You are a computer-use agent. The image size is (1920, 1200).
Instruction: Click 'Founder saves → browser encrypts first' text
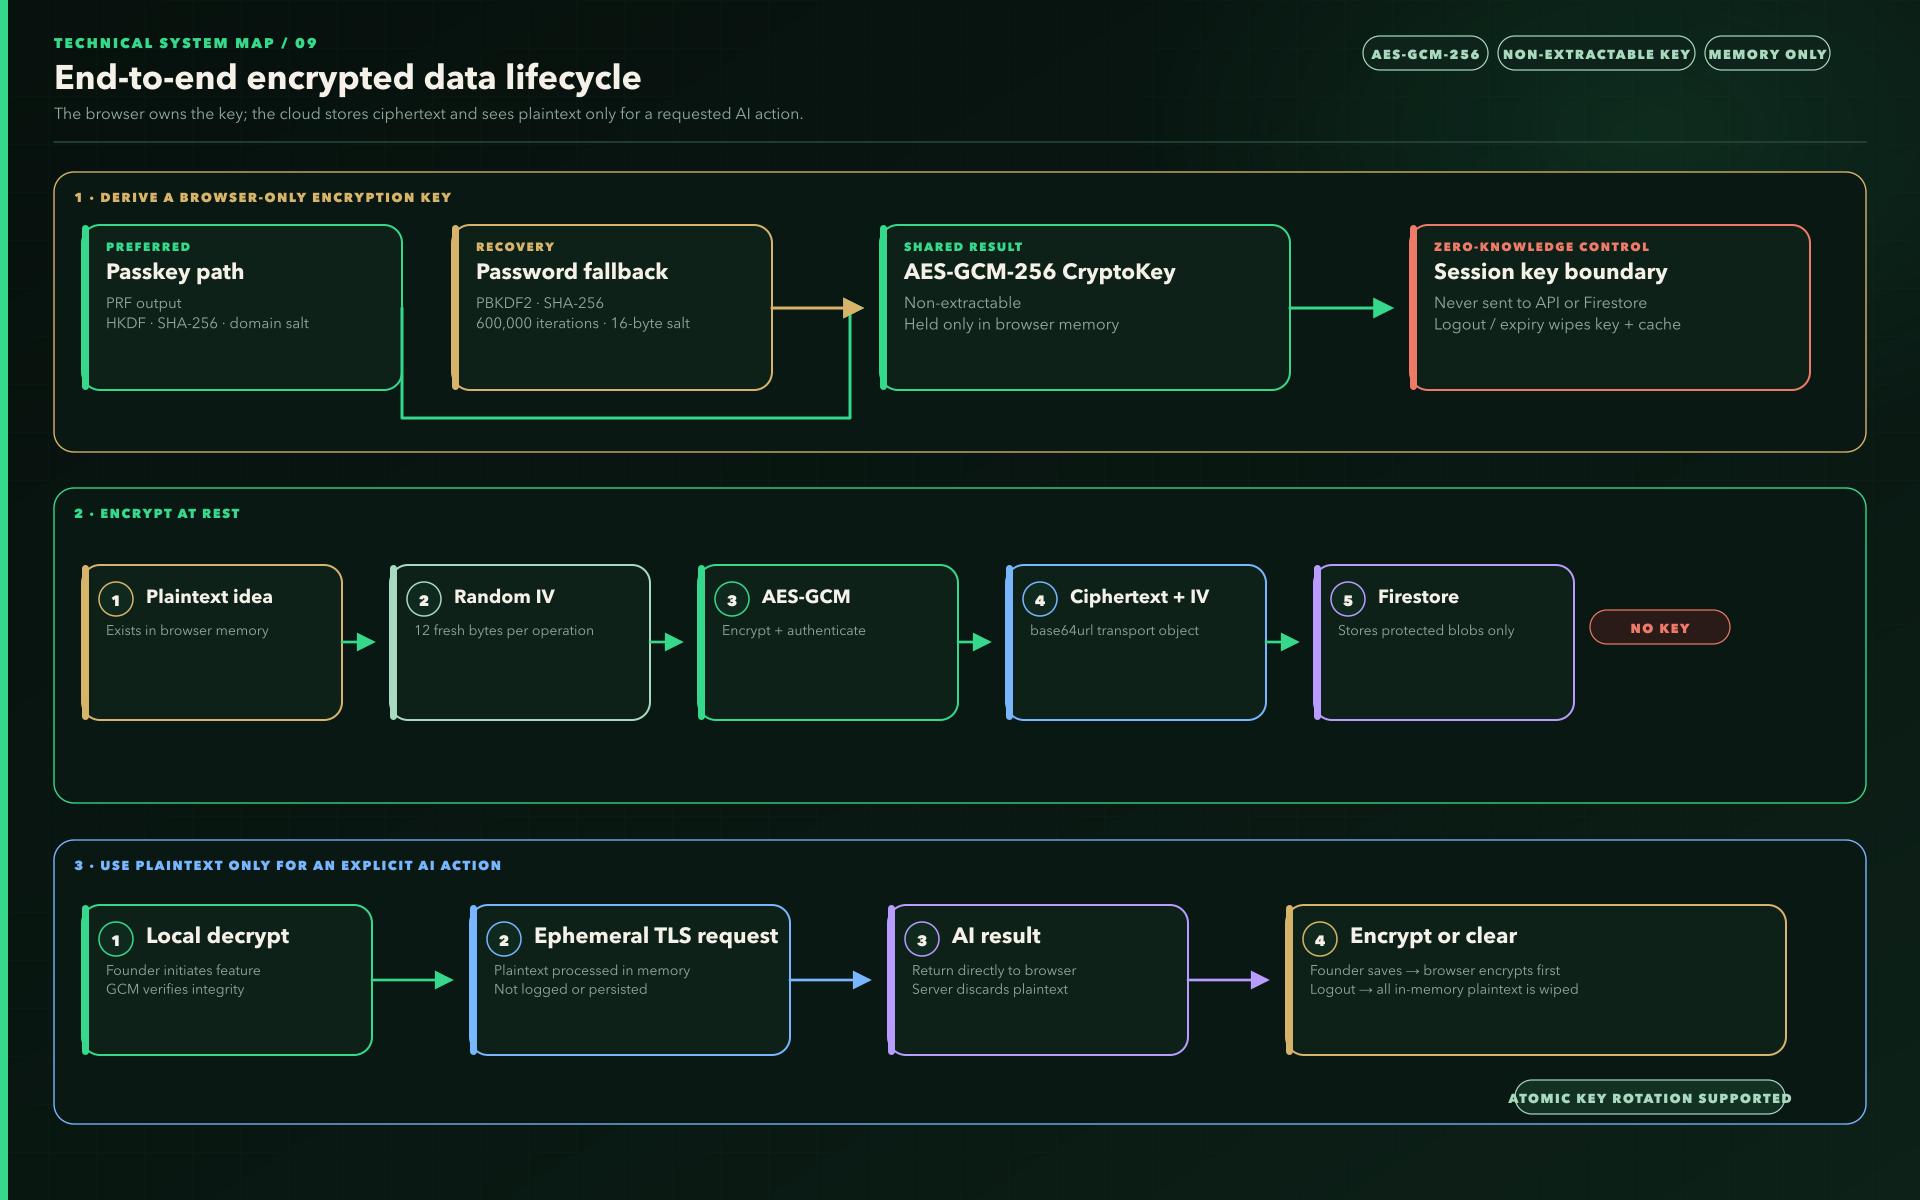click(1435, 970)
